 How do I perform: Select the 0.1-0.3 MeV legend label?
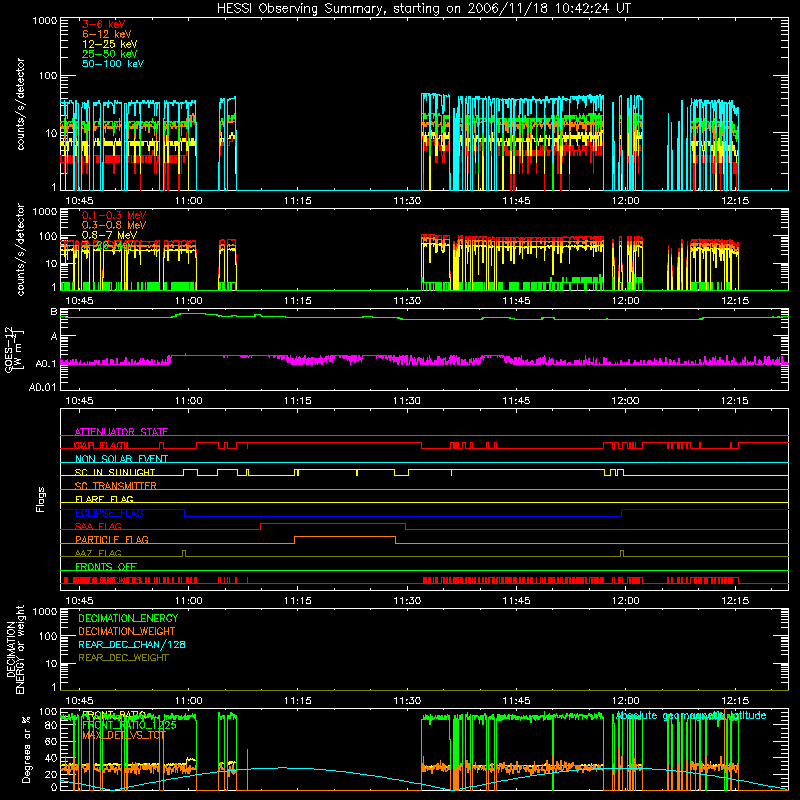tap(114, 215)
